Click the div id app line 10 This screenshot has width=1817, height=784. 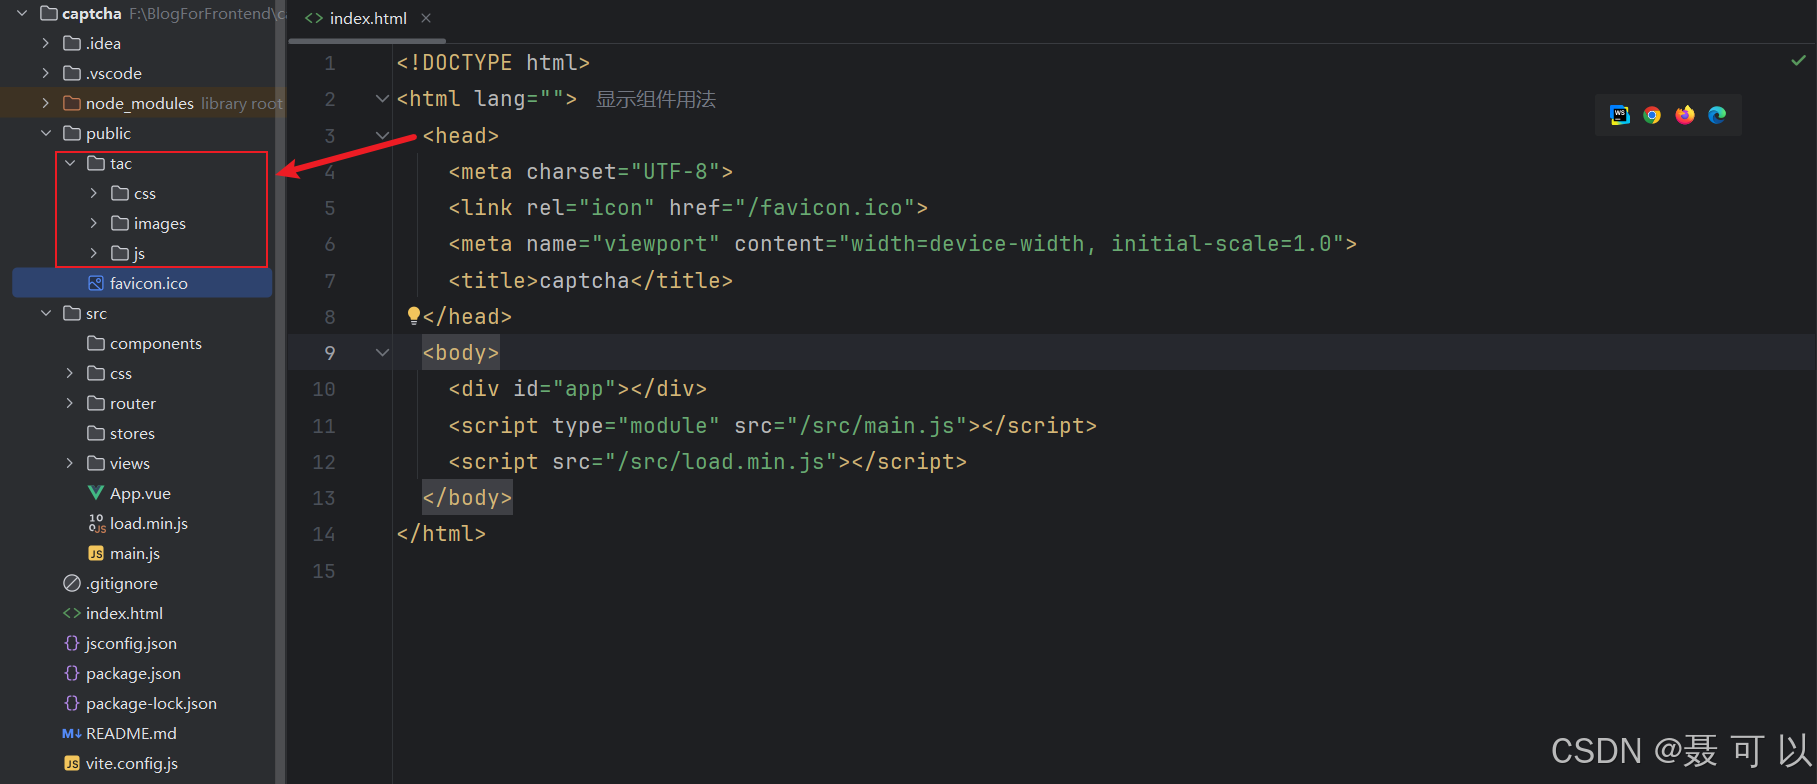click(x=578, y=388)
